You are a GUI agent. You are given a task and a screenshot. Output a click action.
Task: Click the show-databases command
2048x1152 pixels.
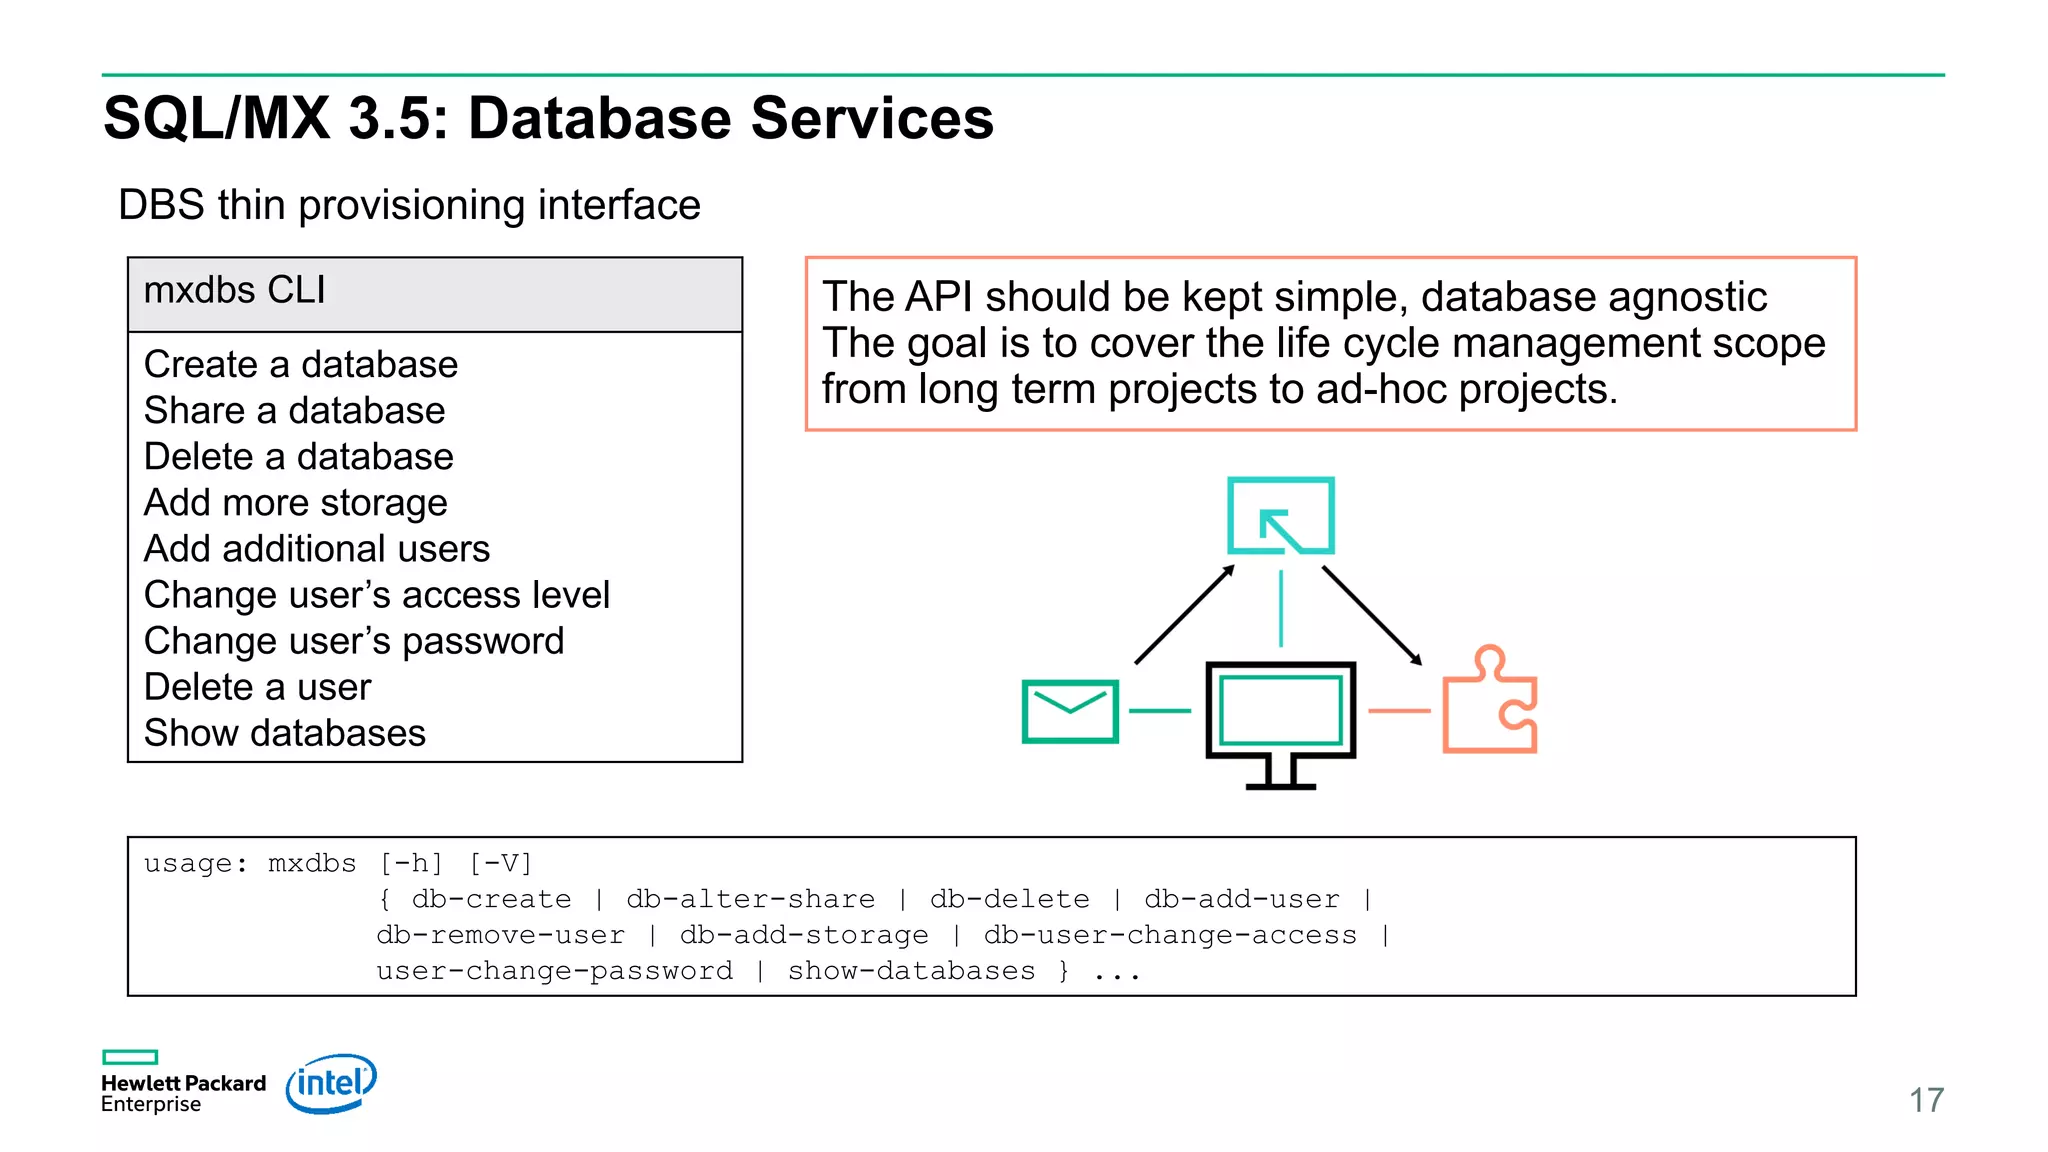coord(912,971)
